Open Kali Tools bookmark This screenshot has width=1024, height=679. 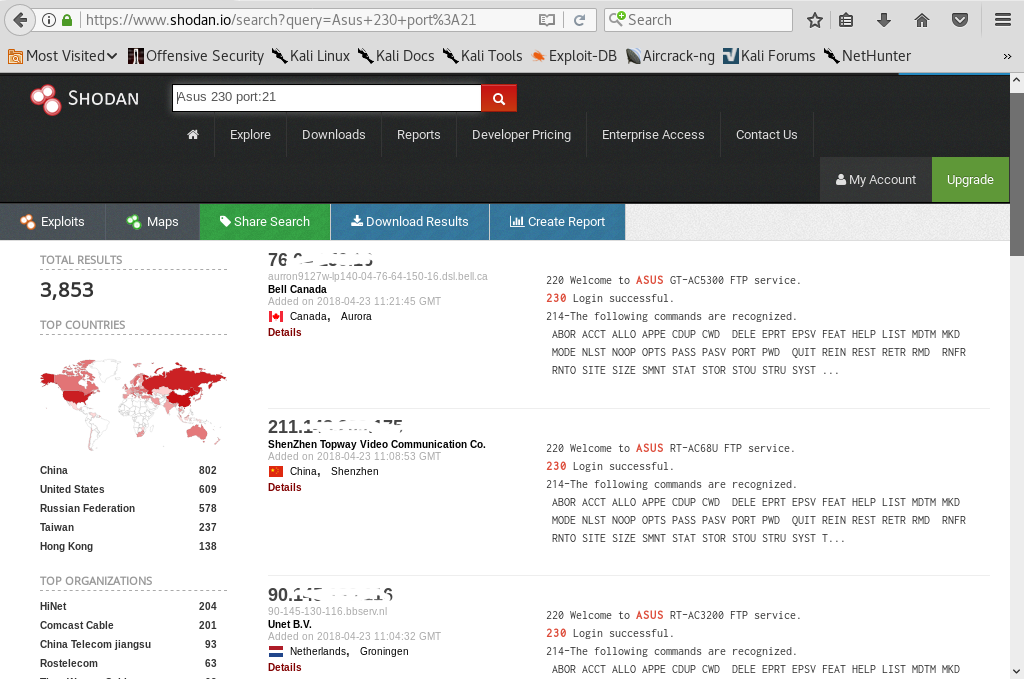pos(483,56)
